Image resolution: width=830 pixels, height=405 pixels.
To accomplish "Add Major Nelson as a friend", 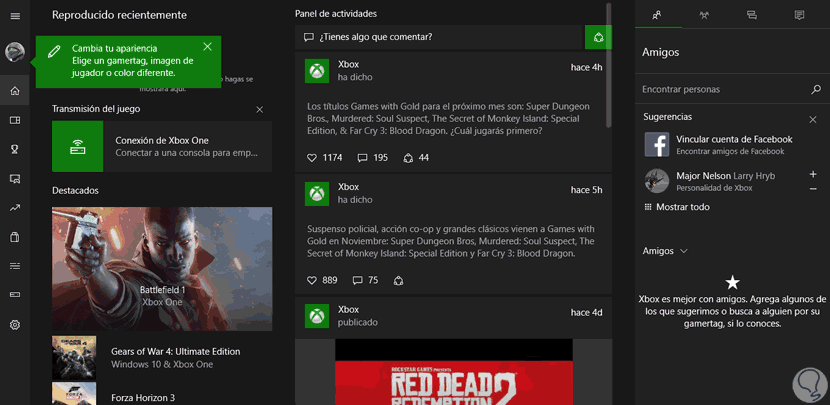I will point(812,174).
